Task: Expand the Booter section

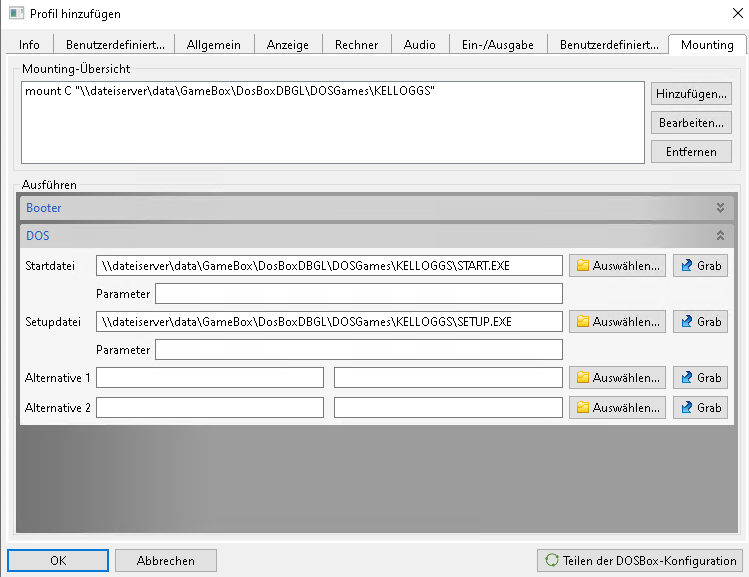Action: click(x=720, y=208)
